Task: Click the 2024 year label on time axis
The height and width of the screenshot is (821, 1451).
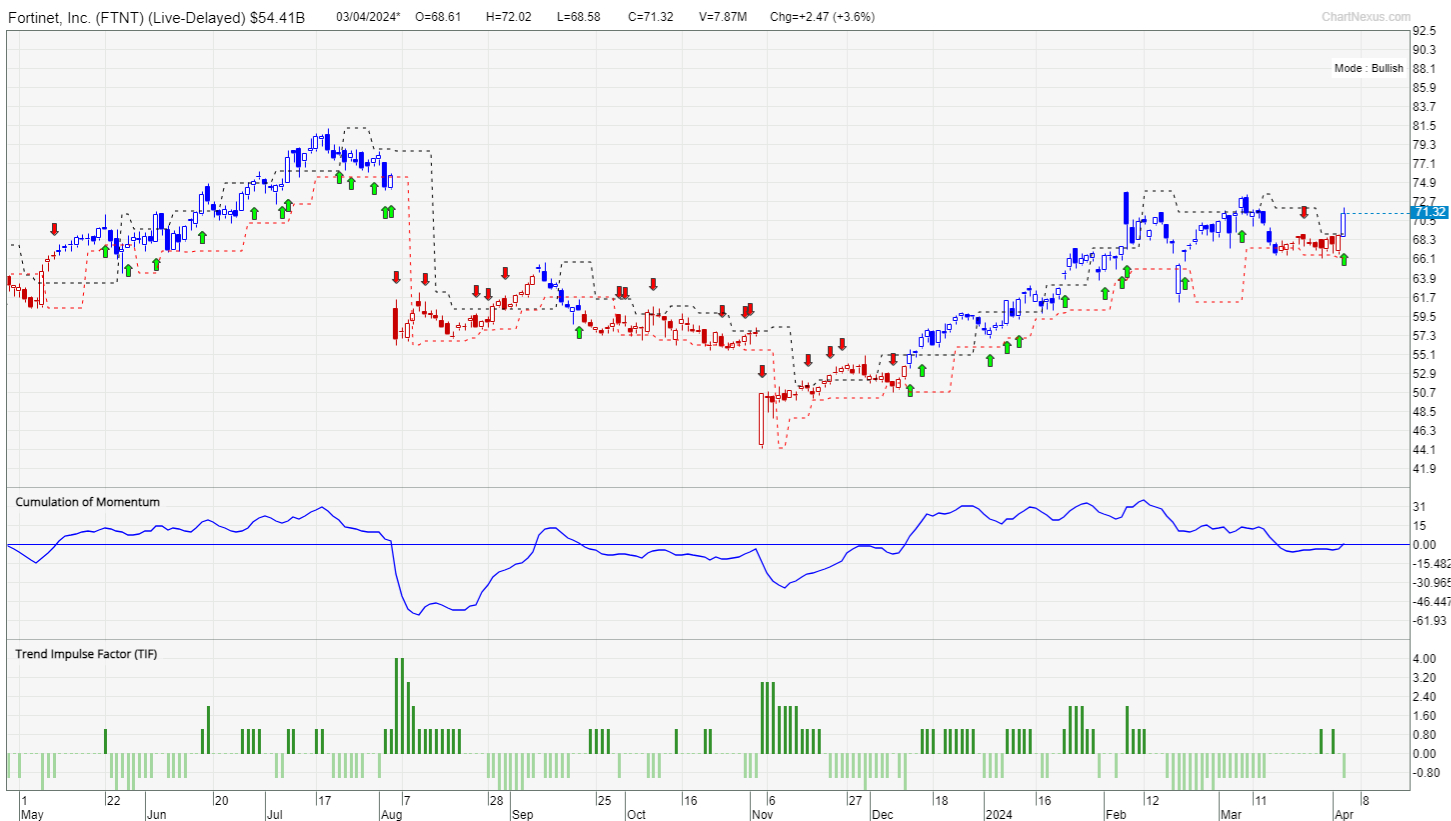Action: 997,815
